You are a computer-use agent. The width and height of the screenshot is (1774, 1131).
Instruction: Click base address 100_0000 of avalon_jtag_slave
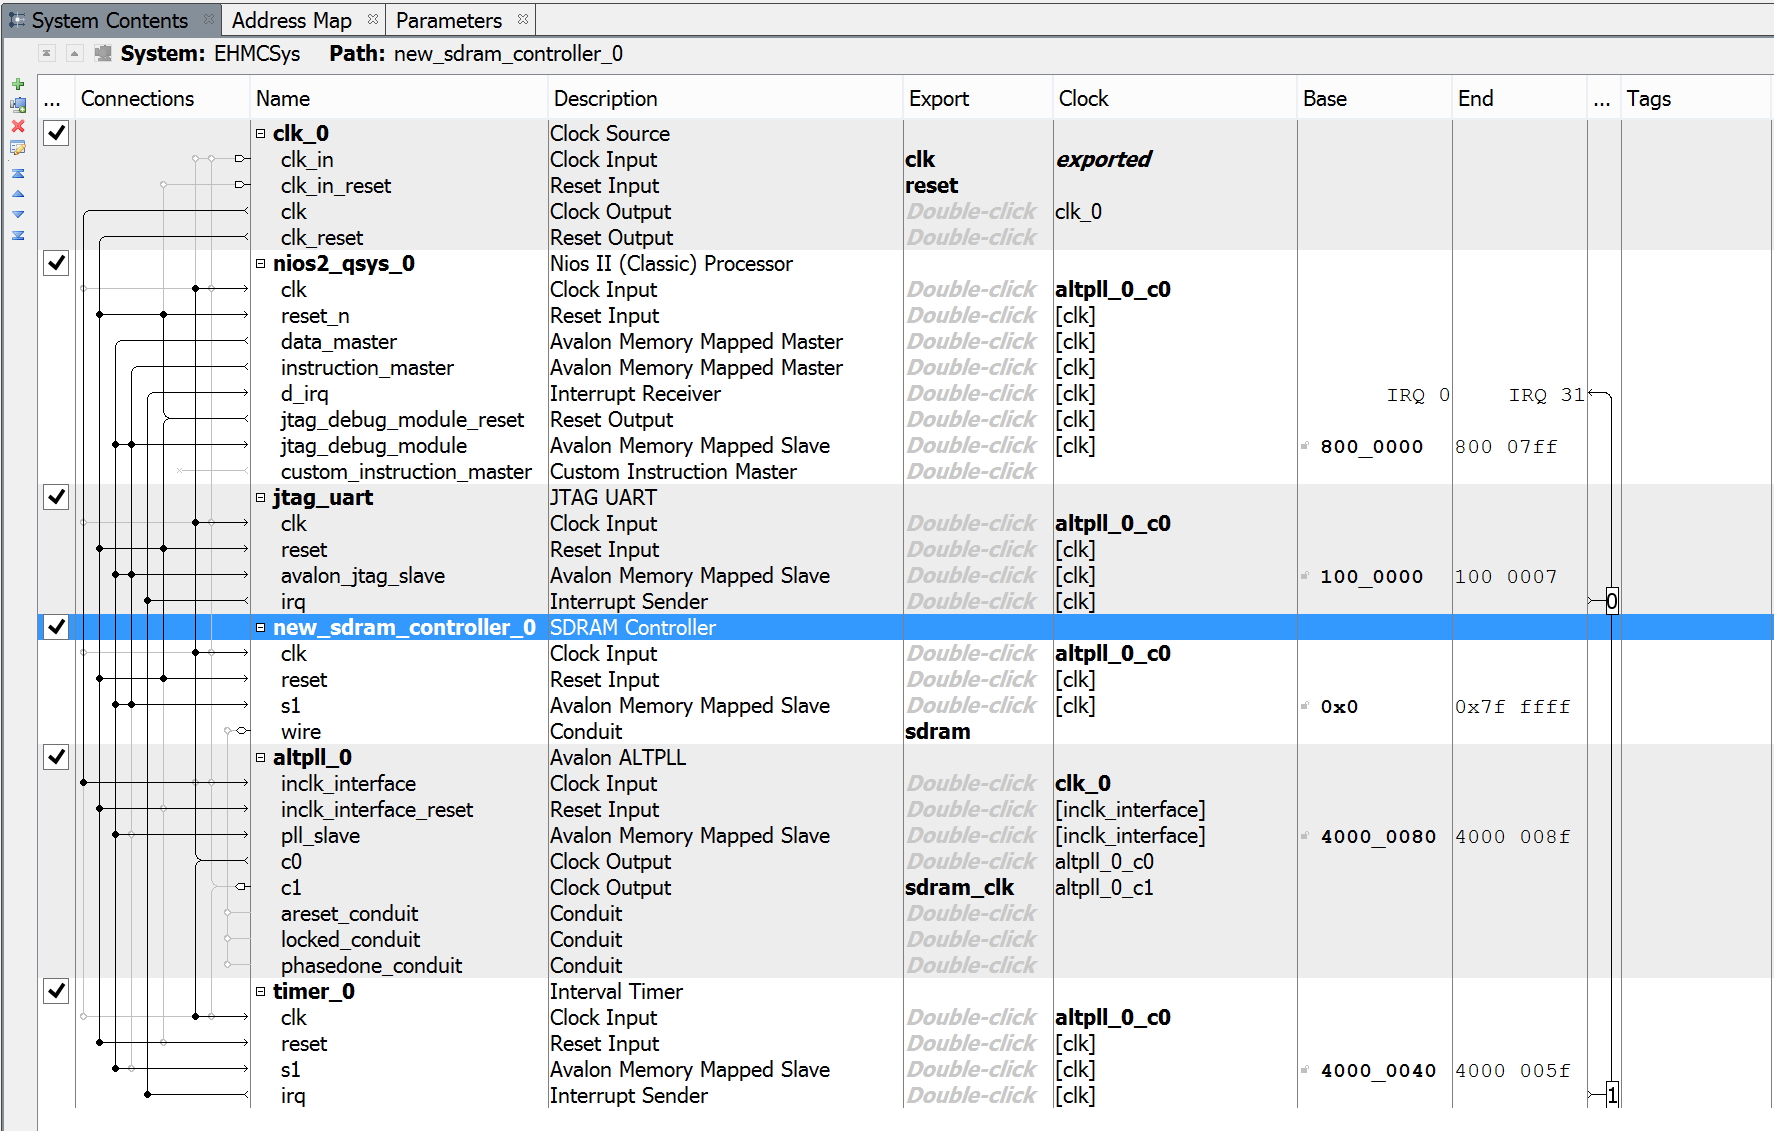(x=1372, y=576)
